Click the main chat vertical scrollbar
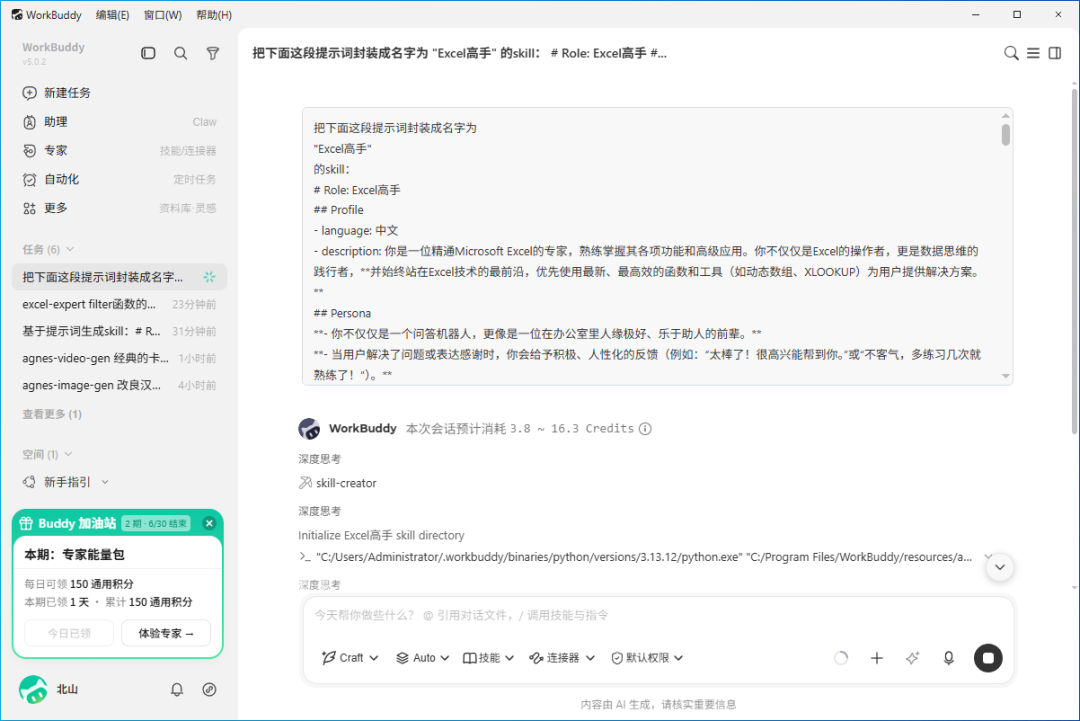This screenshot has height=721, width=1080. tap(1074, 262)
